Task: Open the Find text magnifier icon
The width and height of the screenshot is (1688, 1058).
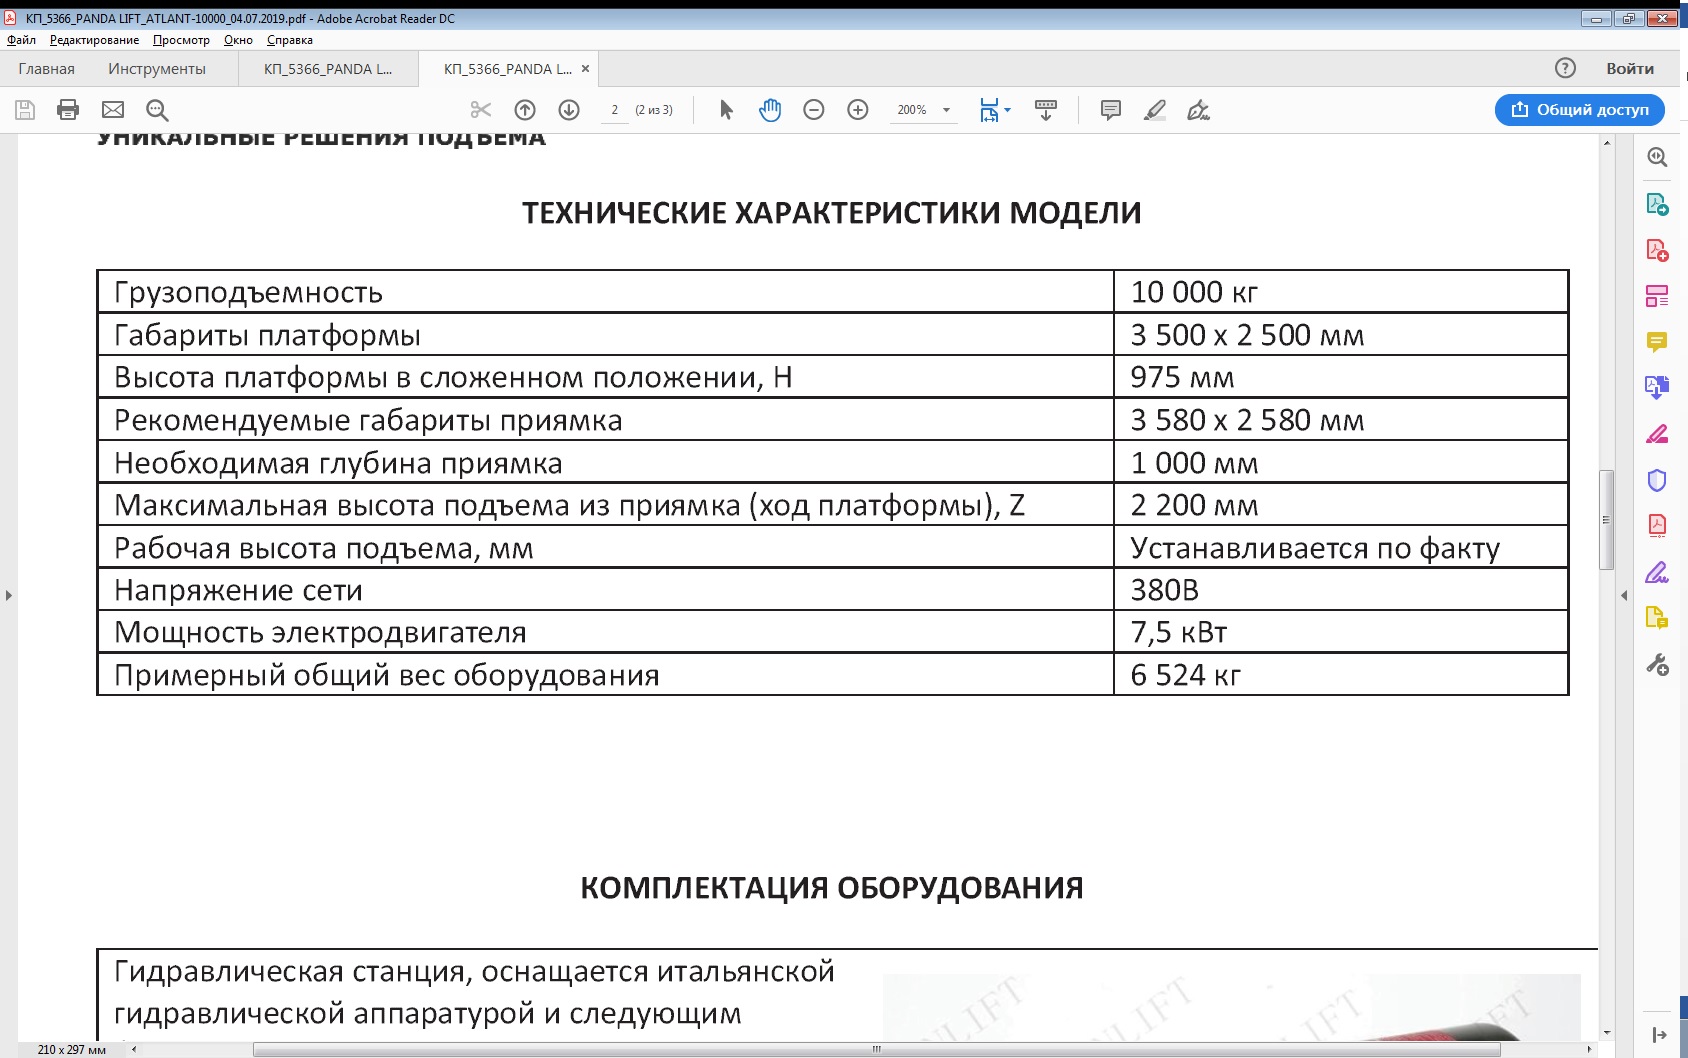Action: coord(157,110)
